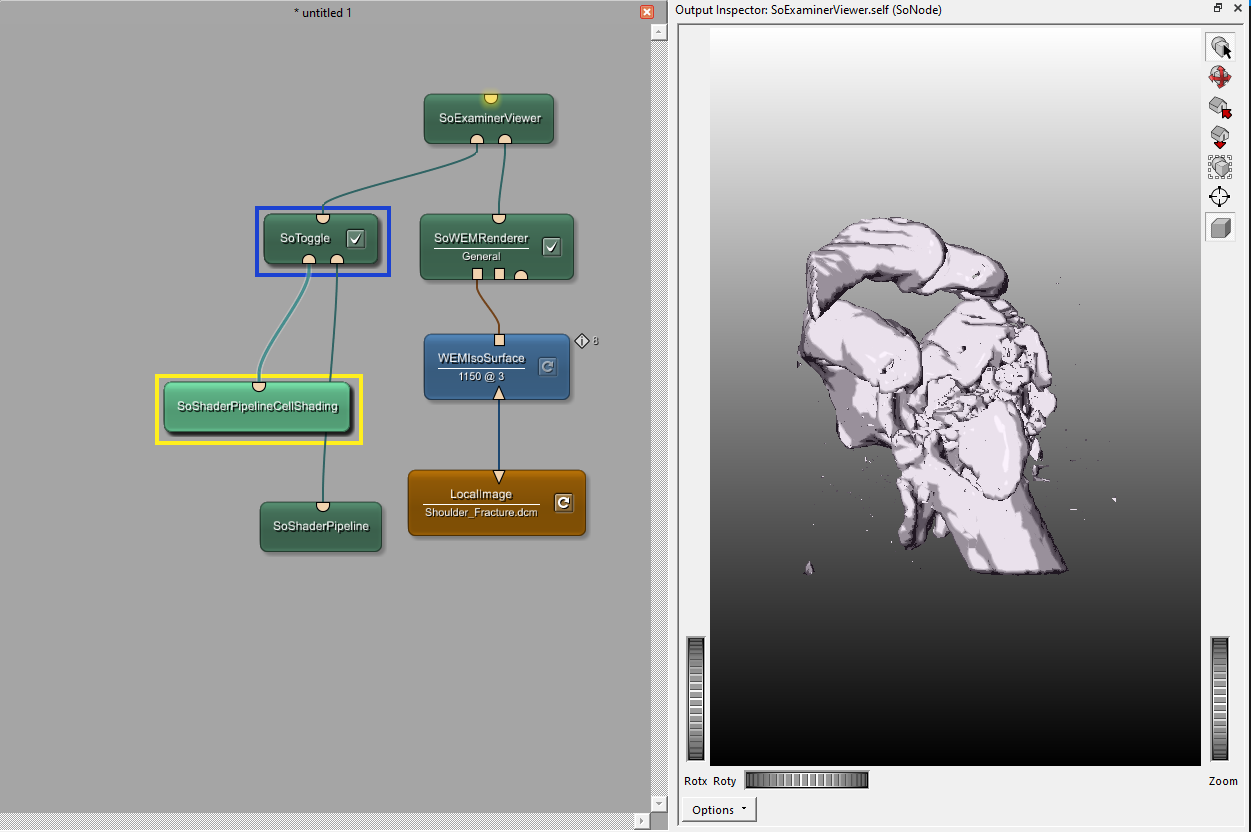
Task: Open the Options dropdown menu
Action: click(x=719, y=810)
